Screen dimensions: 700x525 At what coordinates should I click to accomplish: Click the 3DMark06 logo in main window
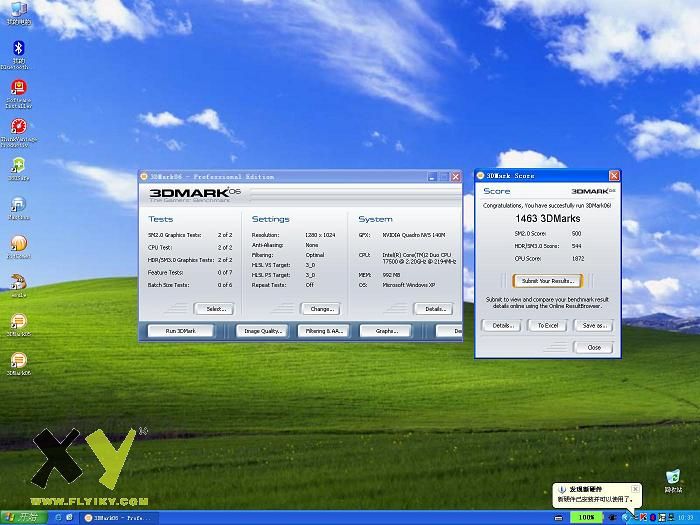point(195,193)
